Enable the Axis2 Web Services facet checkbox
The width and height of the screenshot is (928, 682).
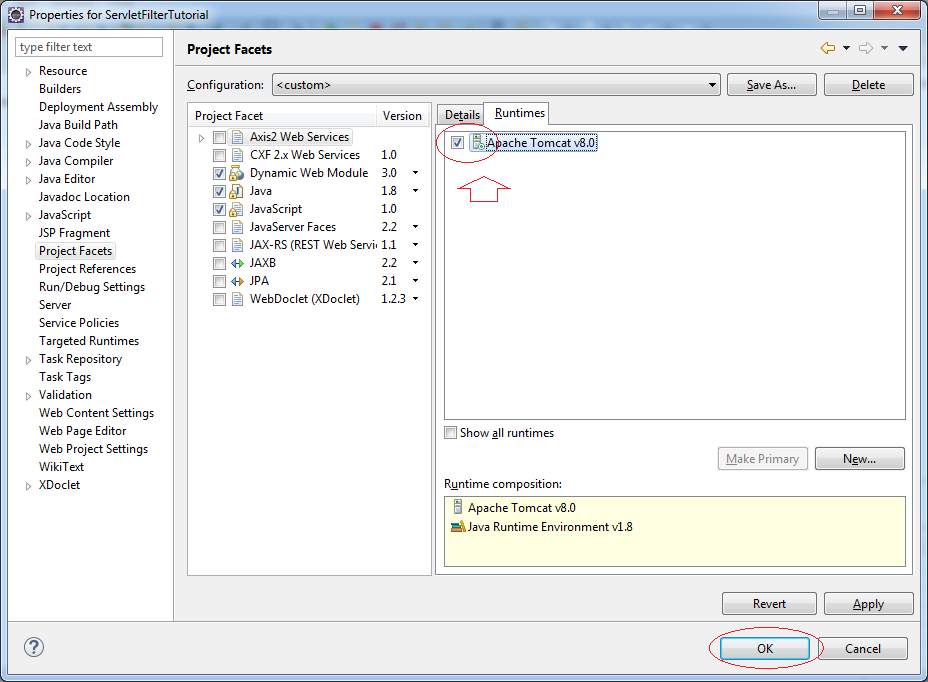(x=220, y=137)
